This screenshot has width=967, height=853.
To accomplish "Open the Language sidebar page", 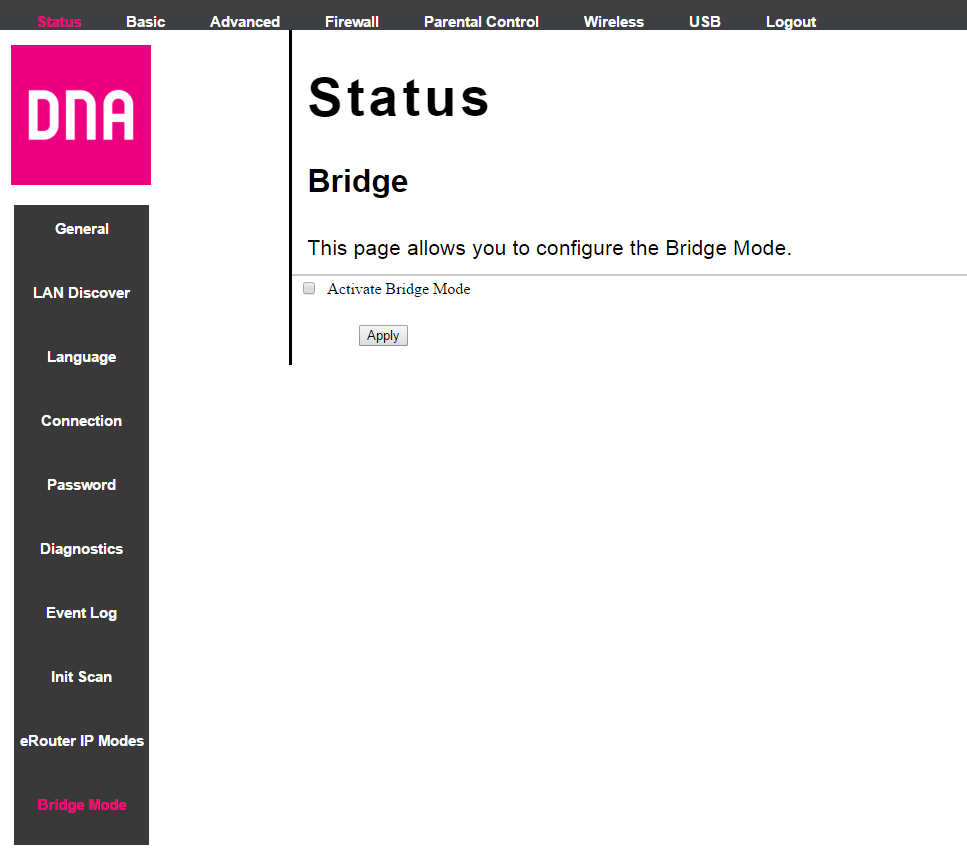I will (82, 357).
